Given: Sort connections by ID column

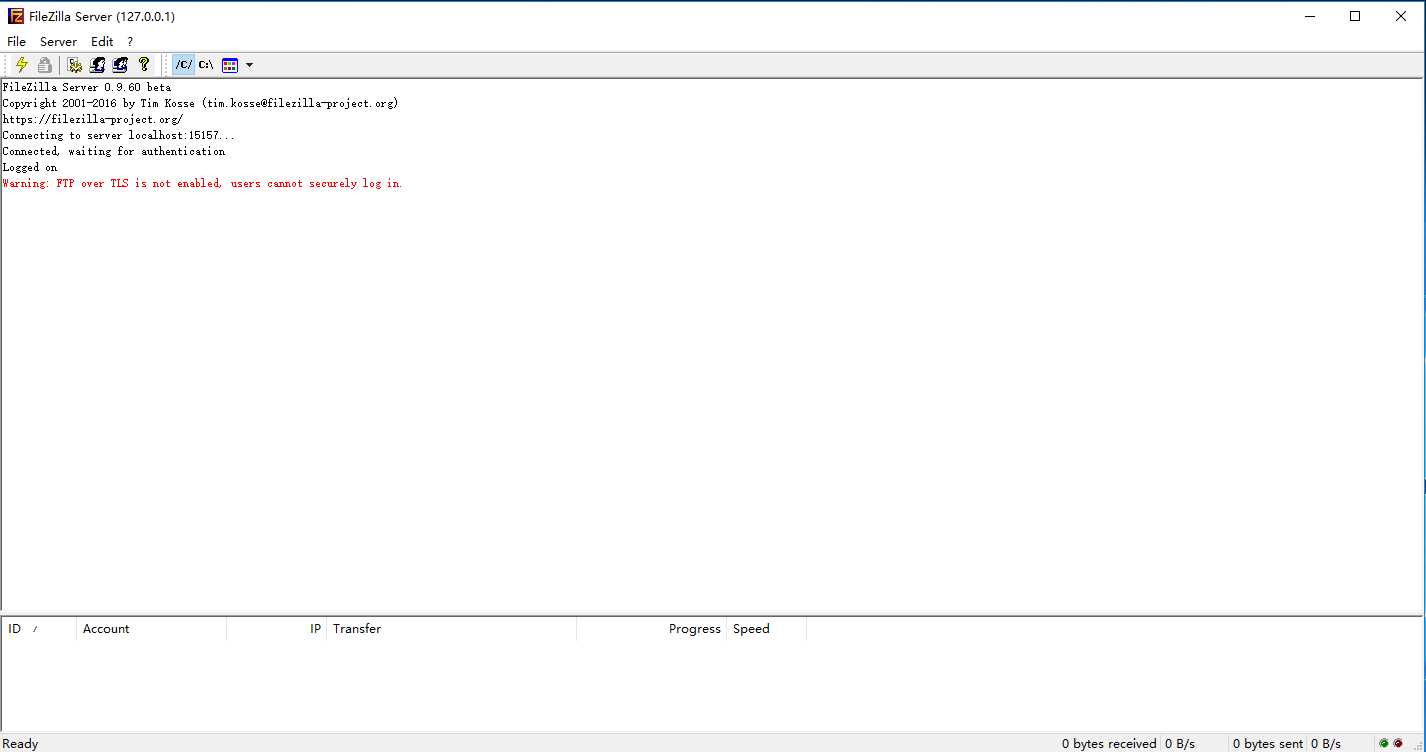Looking at the screenshot, I should pos(39,629).
